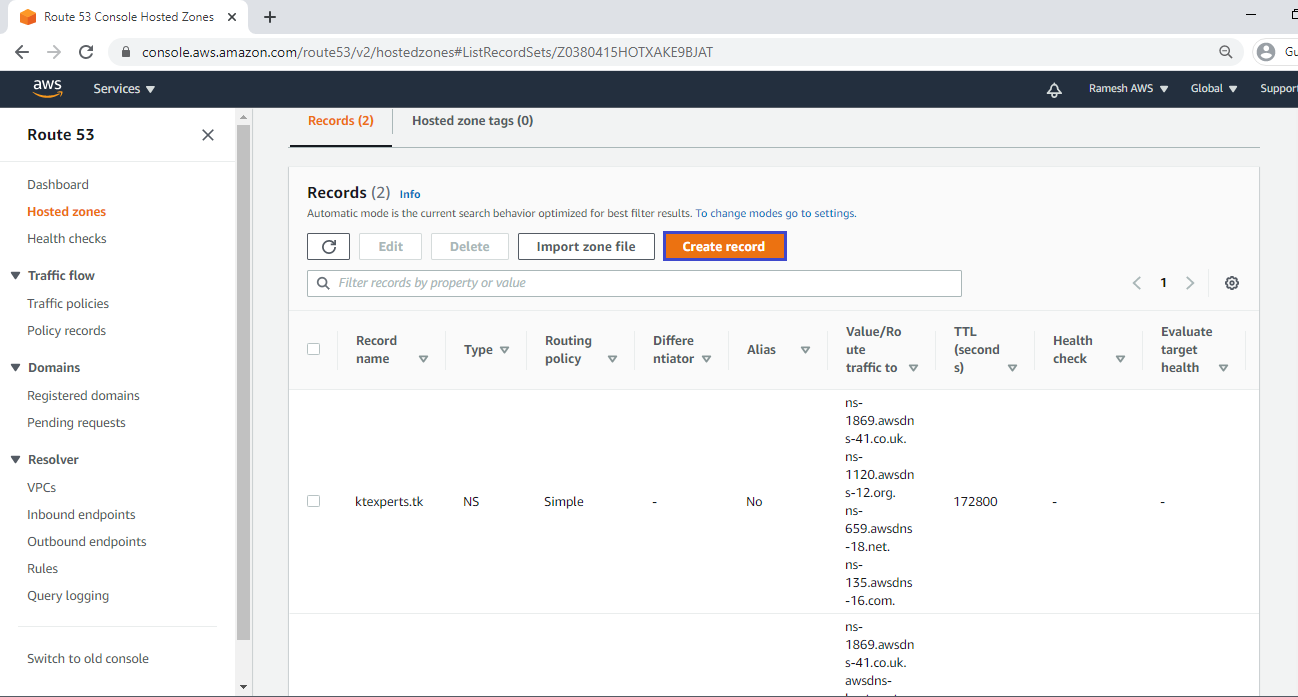Collapse the Traffic flow section

pyautogui.click(x=15, y=276)
